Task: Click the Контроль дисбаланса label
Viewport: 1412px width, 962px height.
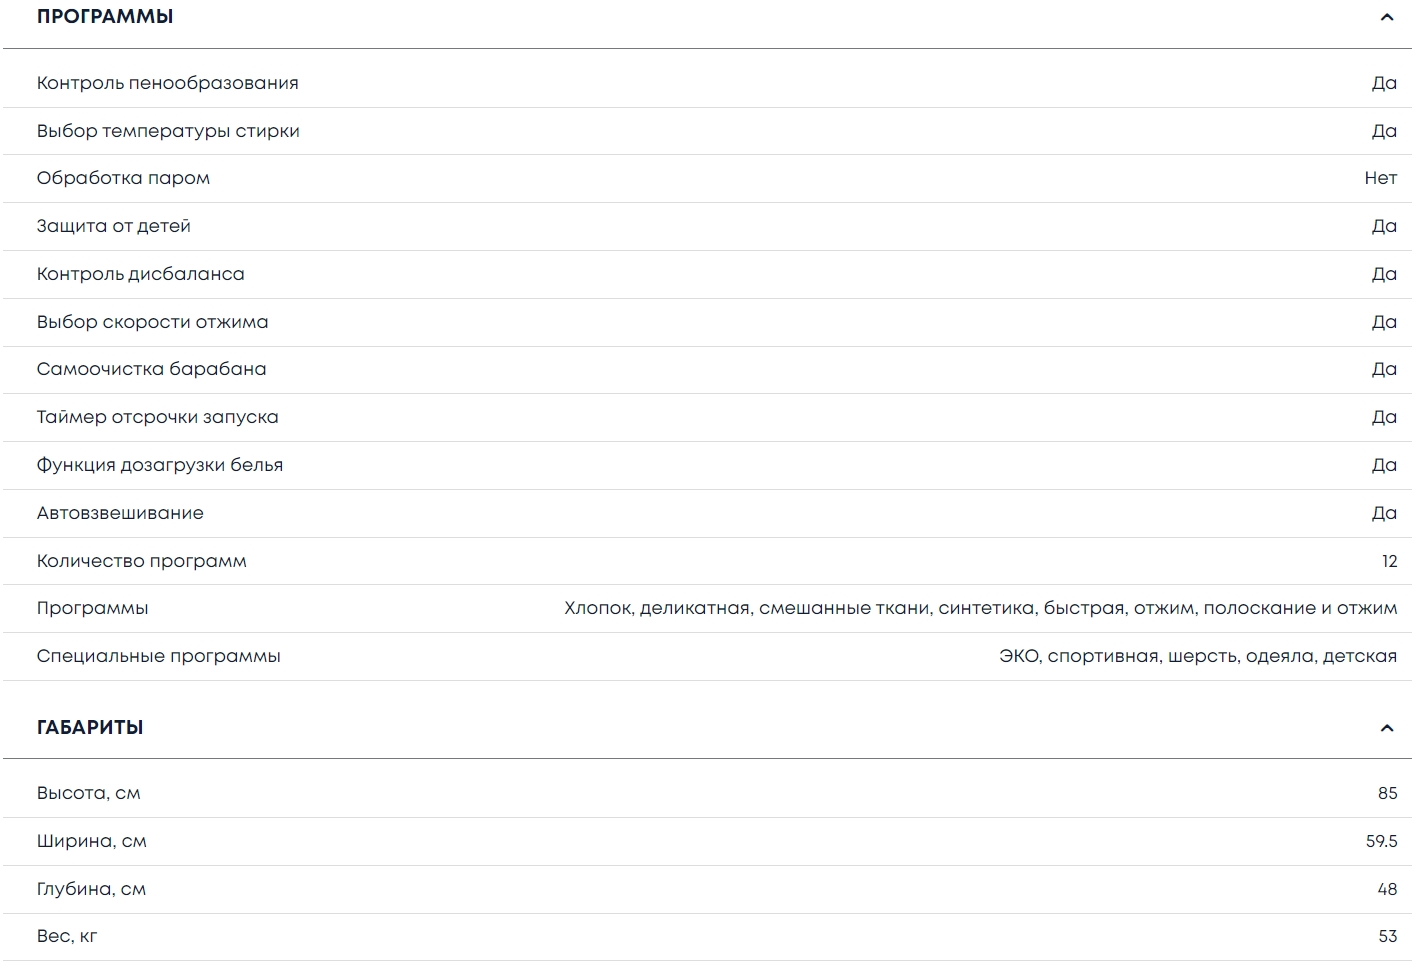Action: [x=140, y=274]
